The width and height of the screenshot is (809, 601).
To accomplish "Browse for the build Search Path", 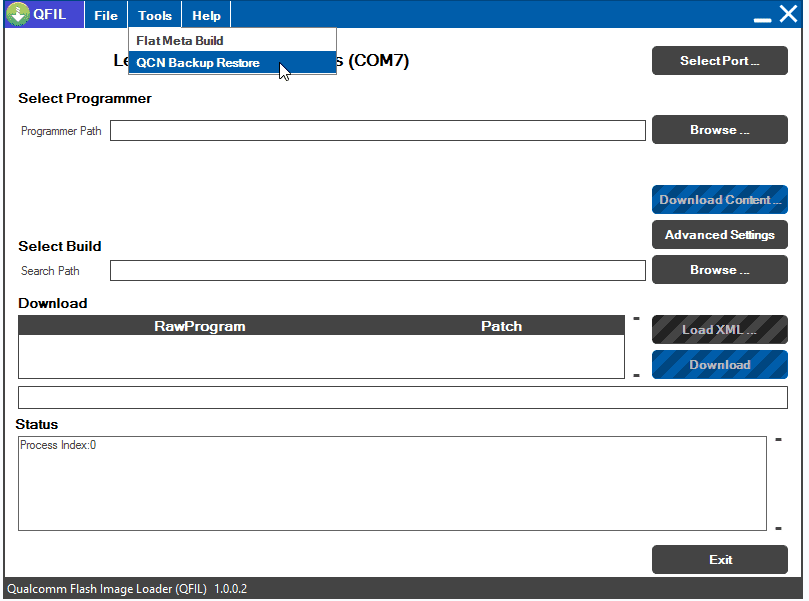I will click(x=720, y=270).
